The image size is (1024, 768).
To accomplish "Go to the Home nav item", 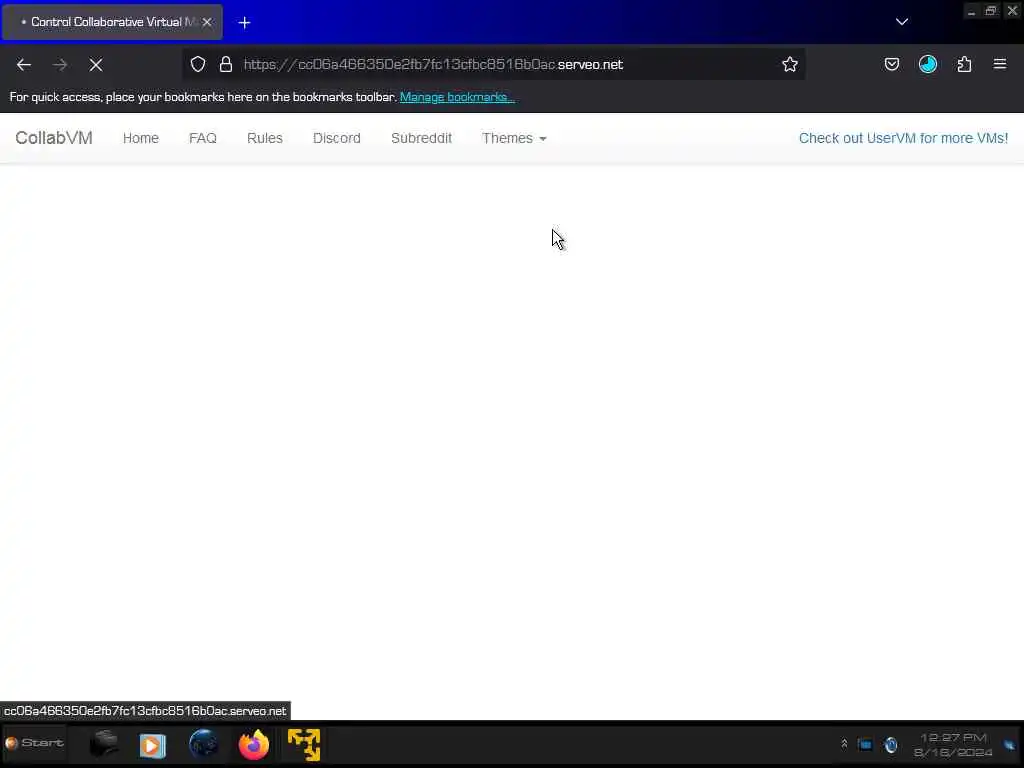I will 141,138.
